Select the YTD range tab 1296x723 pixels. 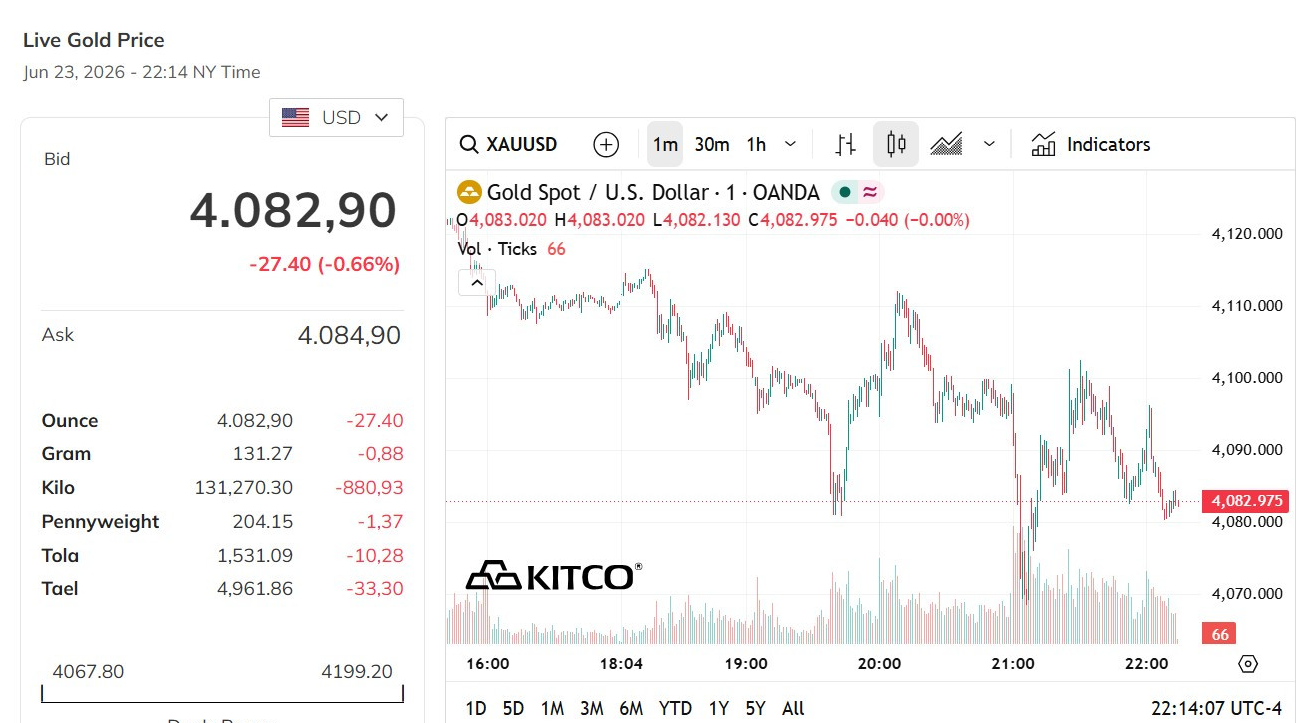click(675, 708)
